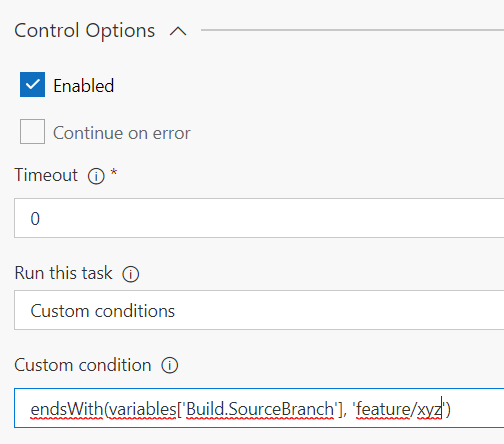This screenshot has height=444, width=504.
Task: Show info tooltip for Timeout
Action: pos(96,176)
